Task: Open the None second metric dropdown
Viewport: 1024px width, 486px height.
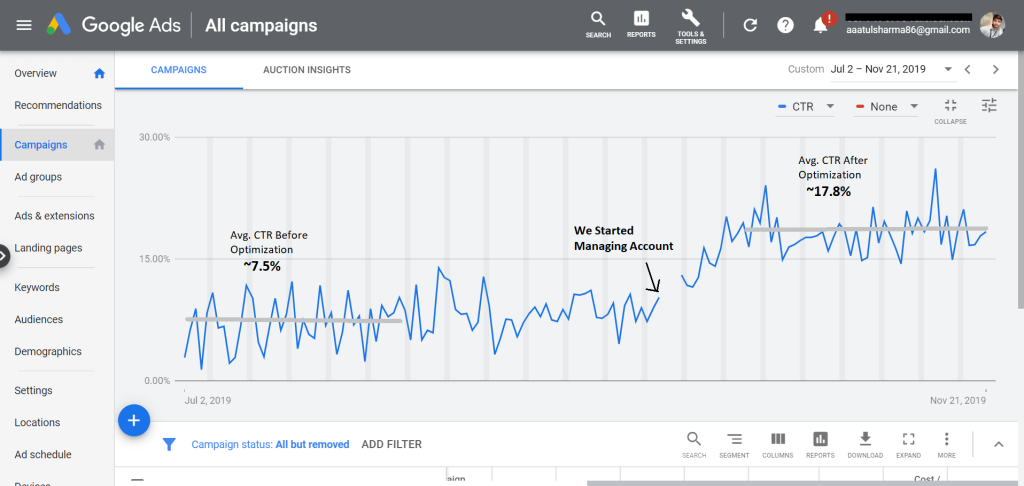Action: (x=886, y=106)
